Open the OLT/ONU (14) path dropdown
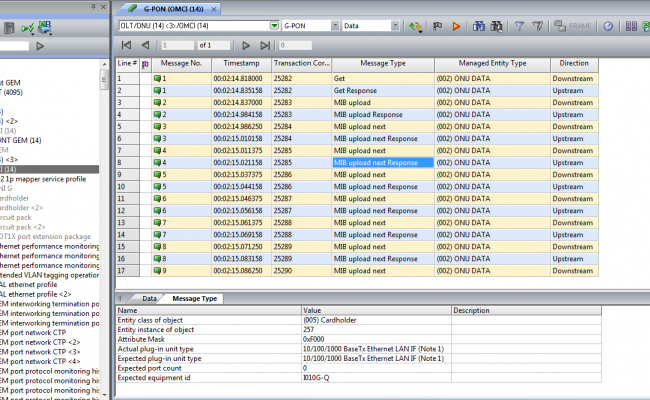The image size is (650, 400). pos(274,26)
